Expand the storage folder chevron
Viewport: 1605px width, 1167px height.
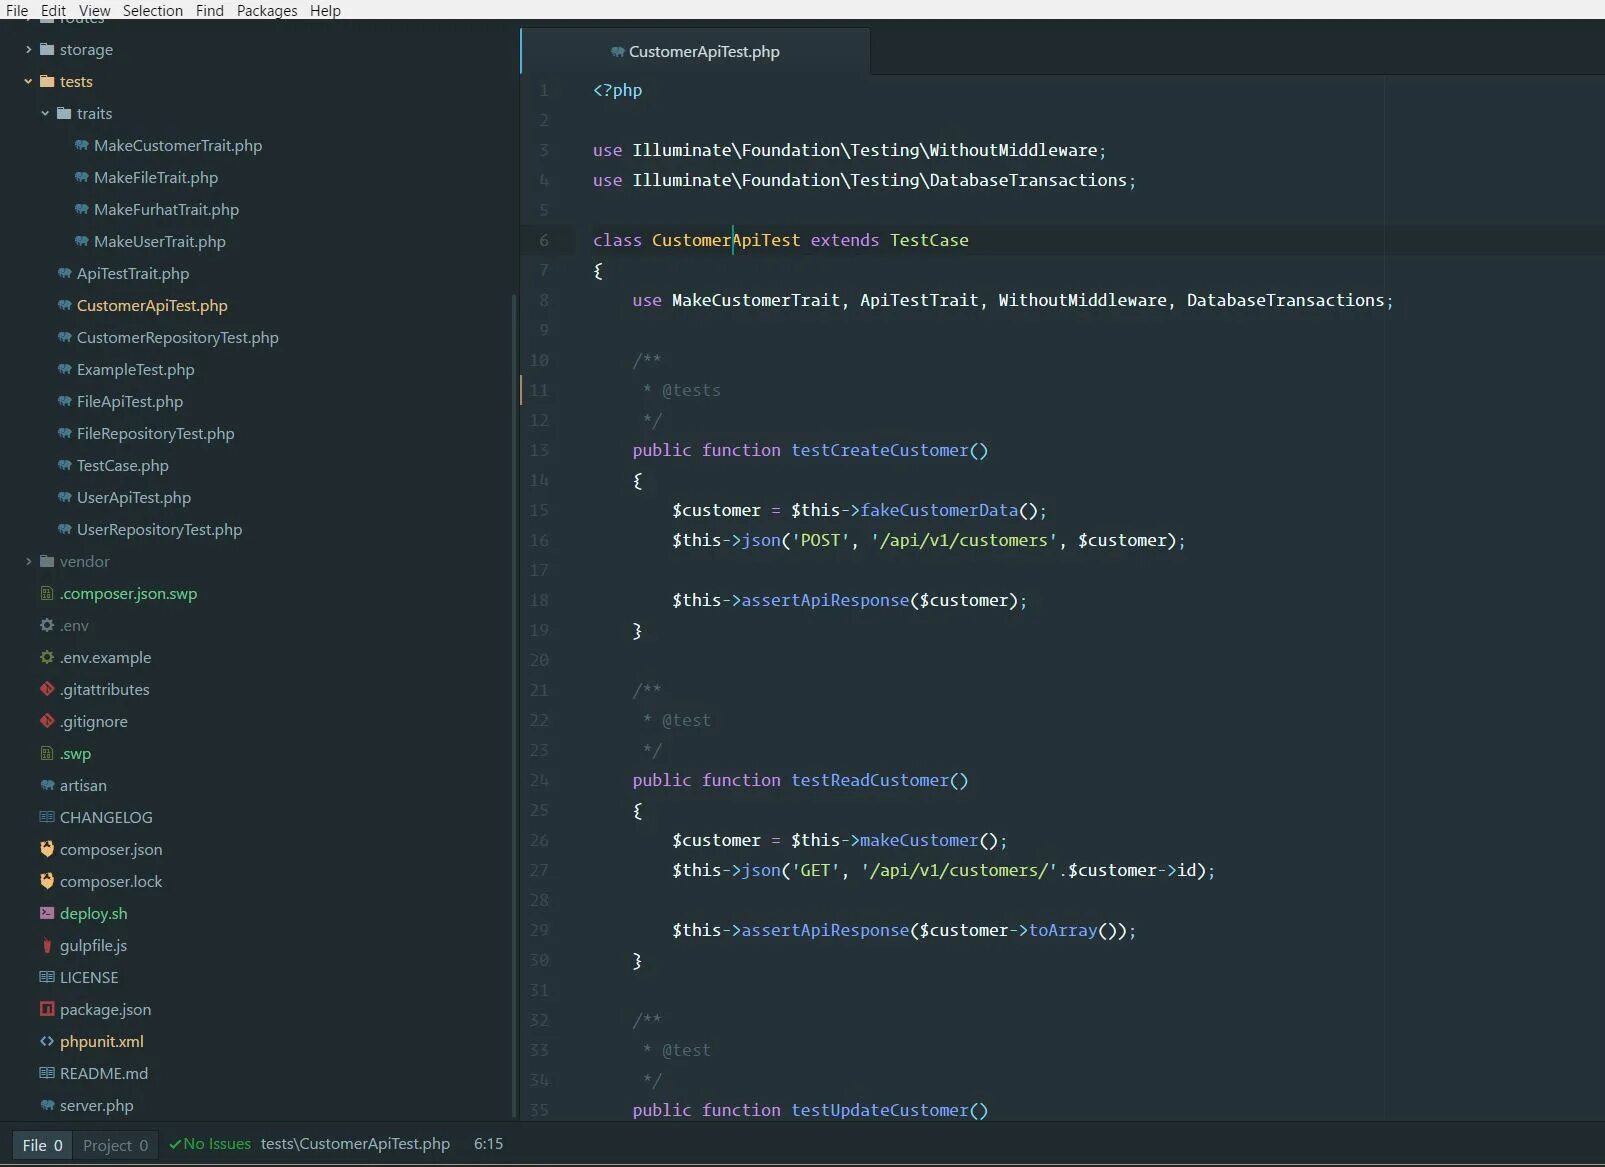tap(29, 49)
